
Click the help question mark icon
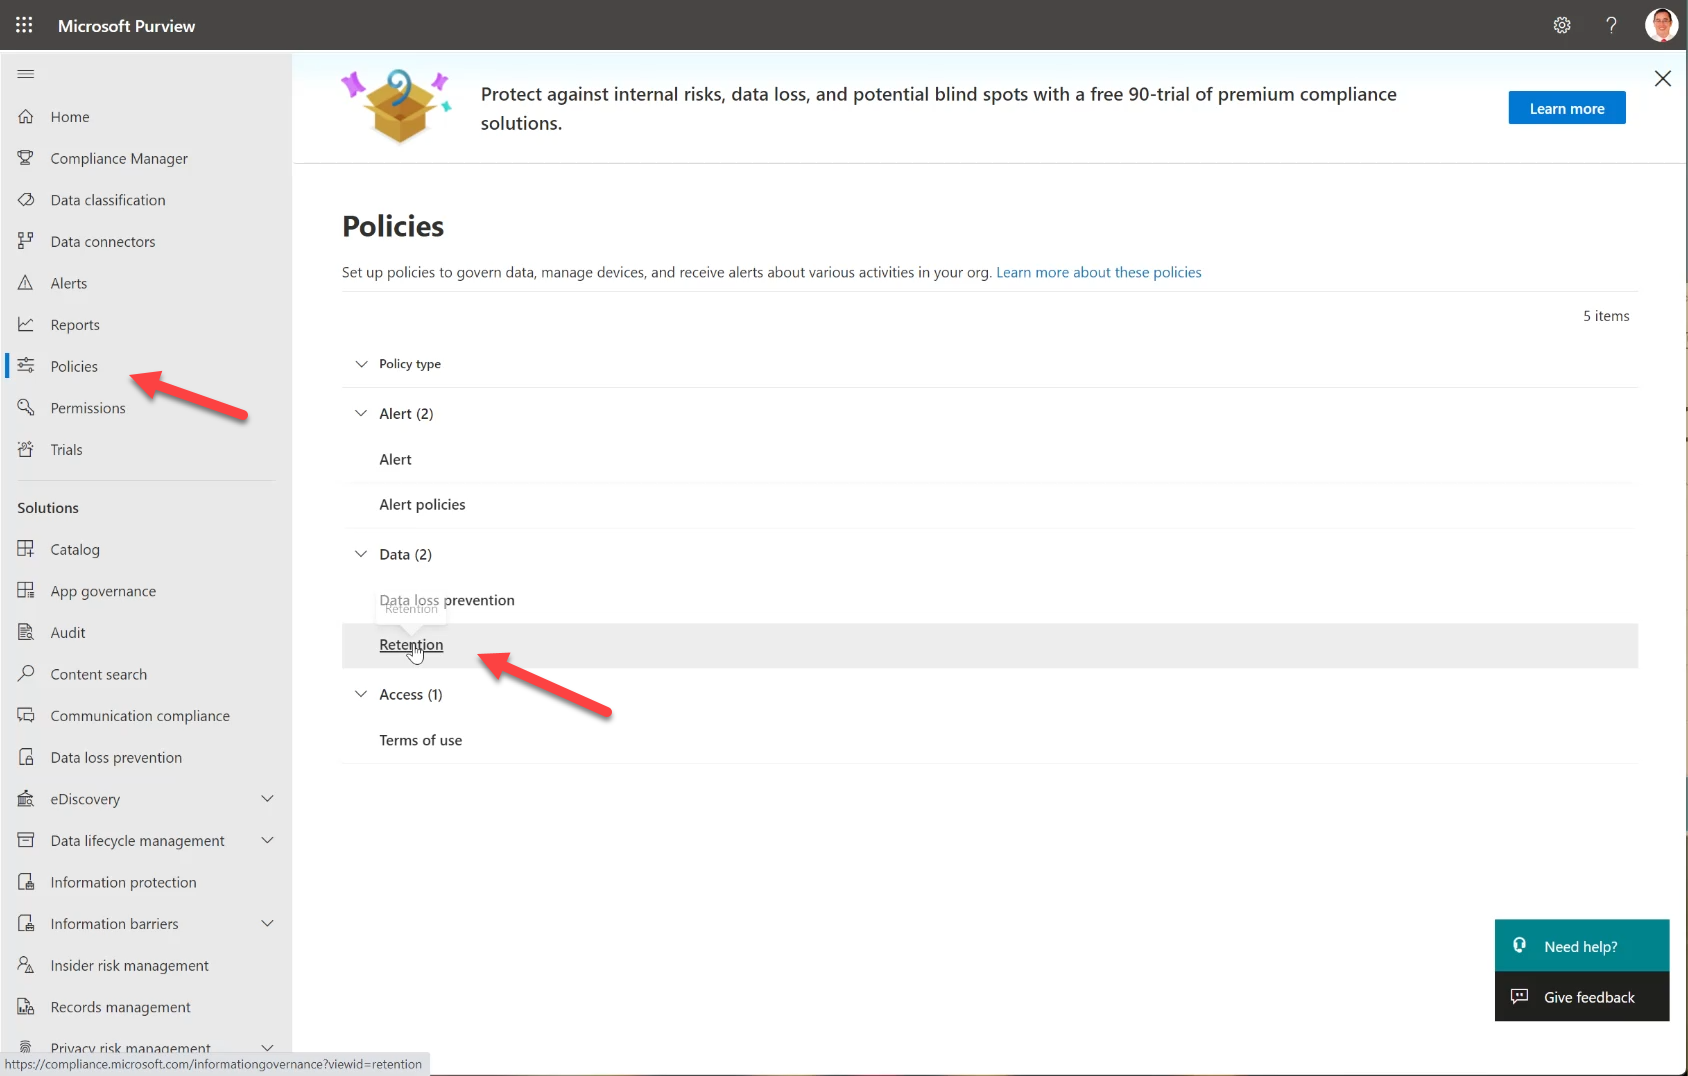click(x=1611, y=25)
